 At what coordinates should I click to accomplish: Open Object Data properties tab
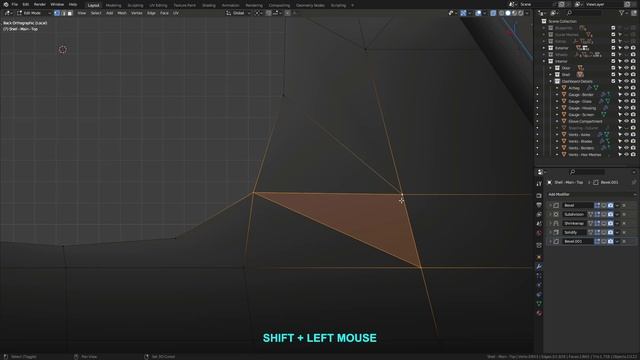click(x=539, y=304)
